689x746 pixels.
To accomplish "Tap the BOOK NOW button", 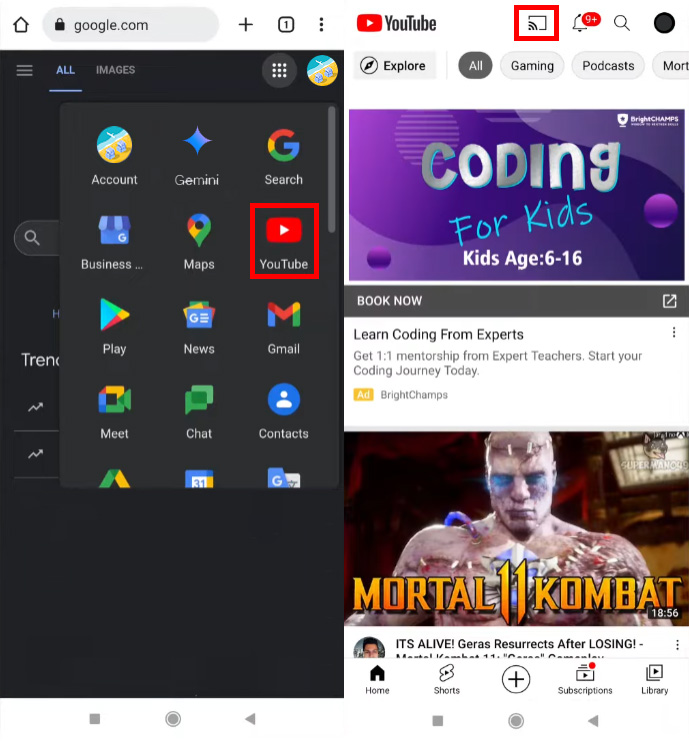I will (x=389, y=301).
